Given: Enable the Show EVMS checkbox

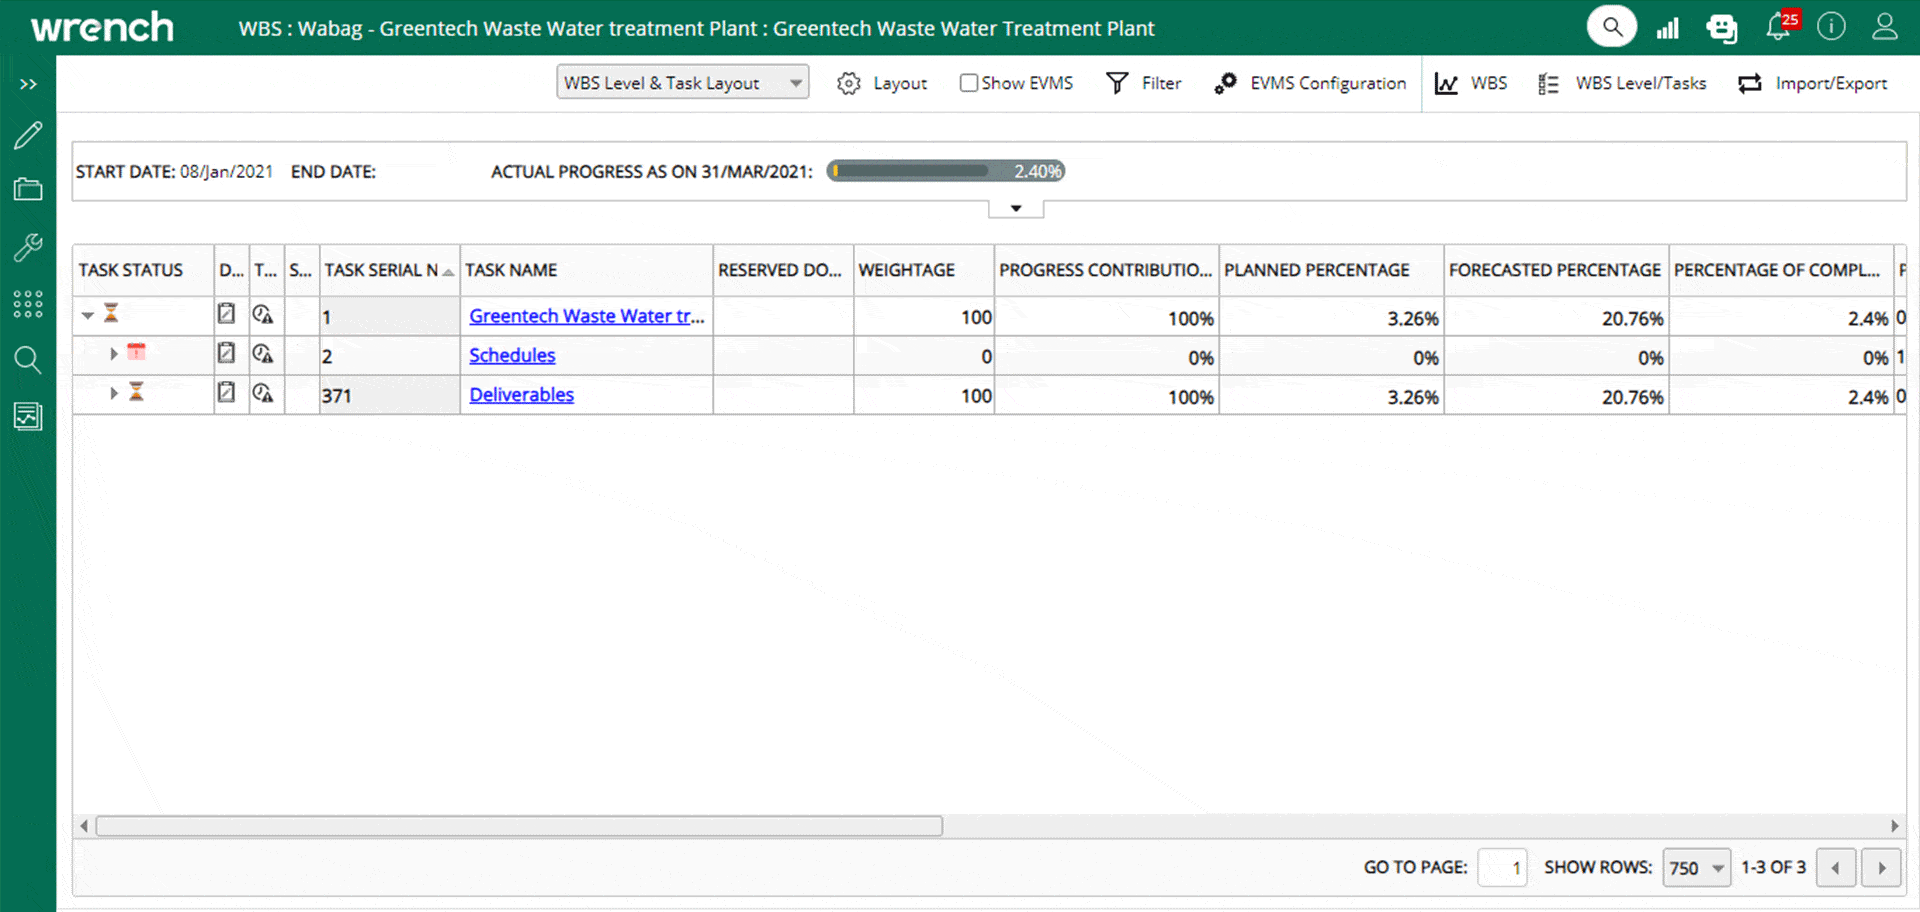Looking at the screenshot, I should pyautogui.click(x=968, y=83).
